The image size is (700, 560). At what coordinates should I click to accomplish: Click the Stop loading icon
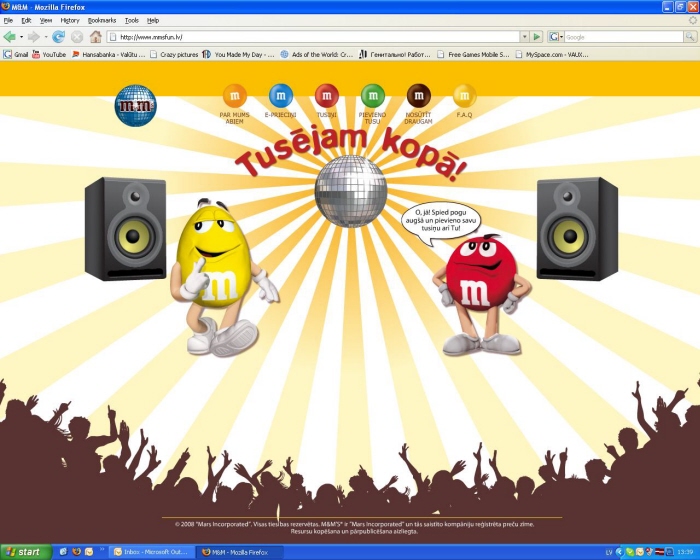77,37
